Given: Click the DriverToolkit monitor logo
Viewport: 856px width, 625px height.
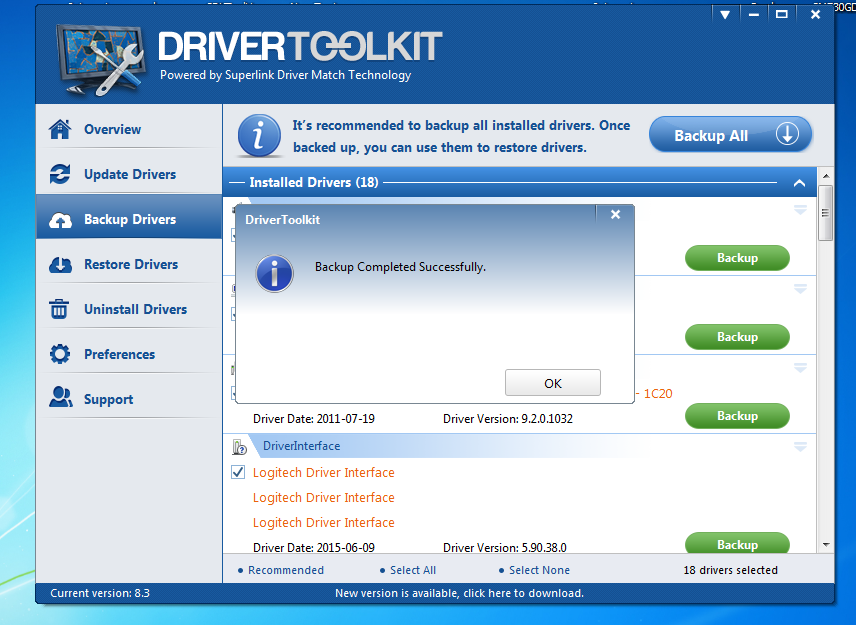Looking at the screenshot, I should point(101,59).
